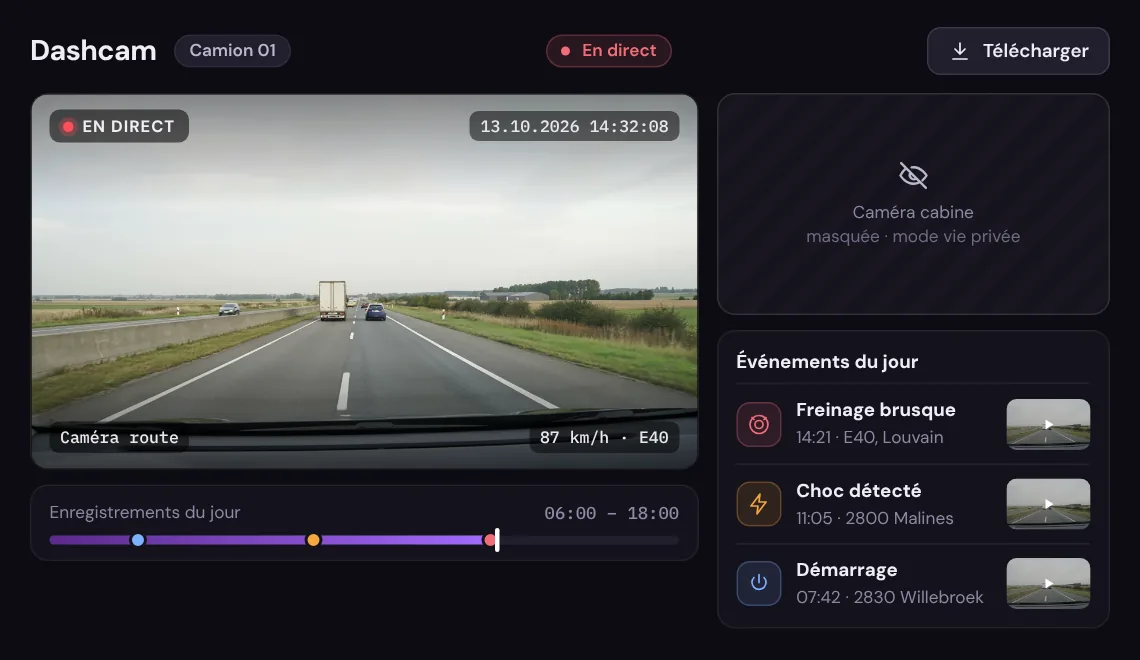Click the Choc détecté lightning icon

point(758,504)
